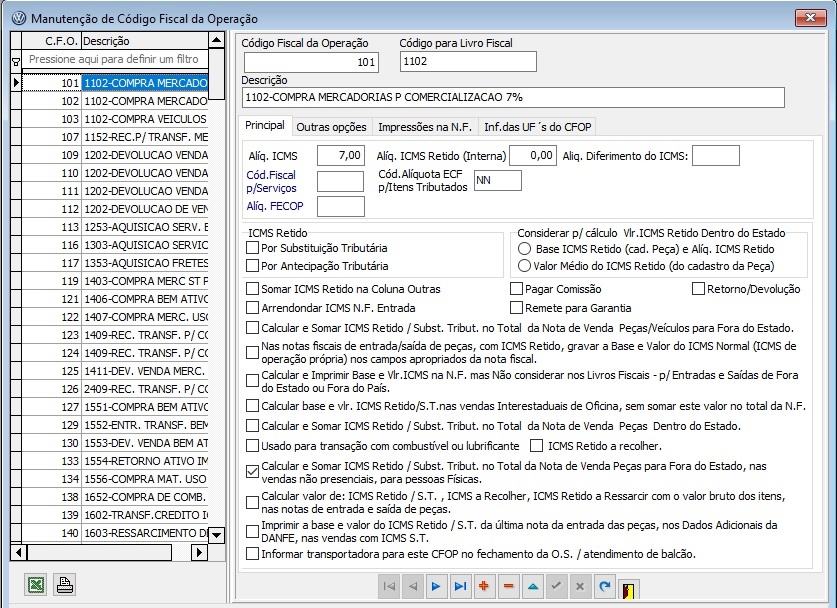
Task: Check Informar transportadora para este CFOP
Action: click(252, 554)
